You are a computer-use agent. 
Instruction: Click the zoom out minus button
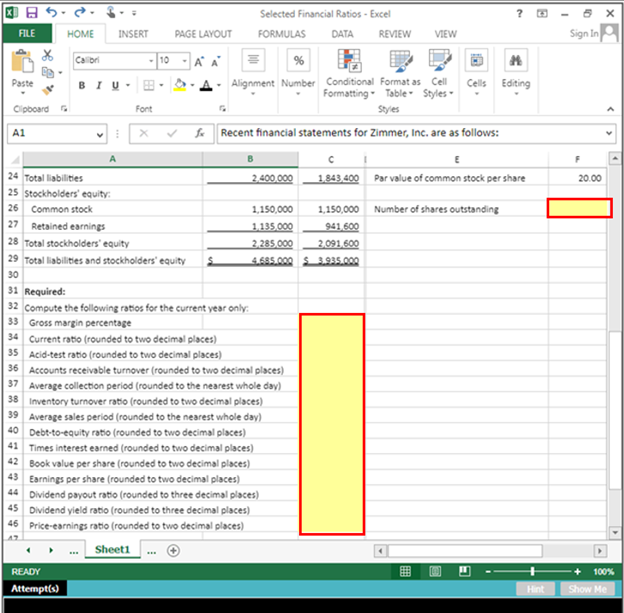(x=488, y=572)
